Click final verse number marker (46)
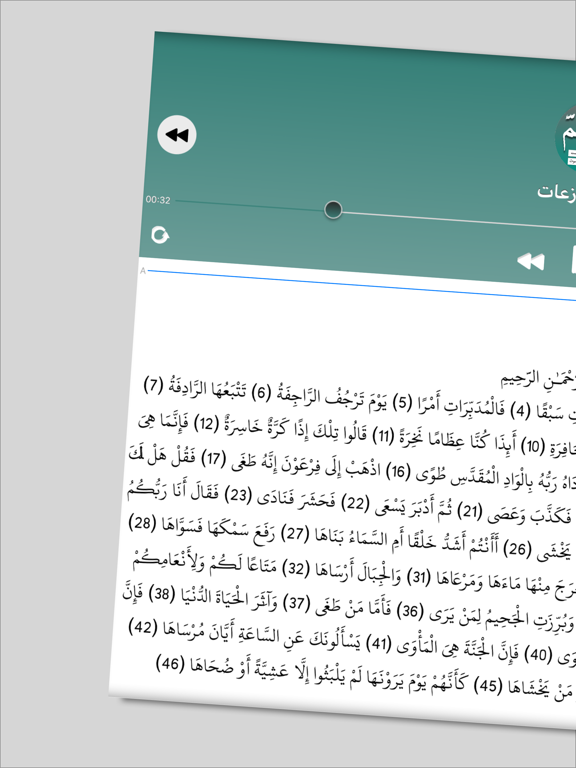The width and height of the screenshot is (576, 768). [168, 664]
